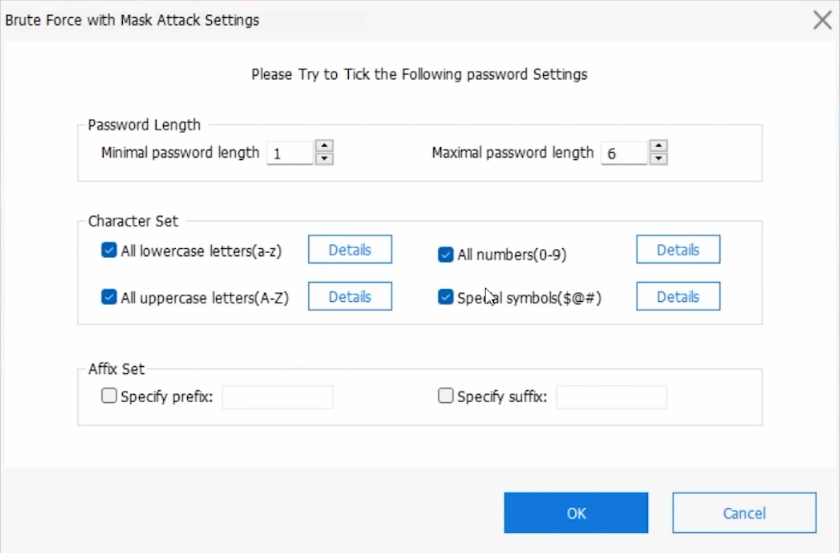Uncheck All lowercase letters(a-z) checkbox
This screenshot has width=840, height=553.
click(x=109, y=251)
